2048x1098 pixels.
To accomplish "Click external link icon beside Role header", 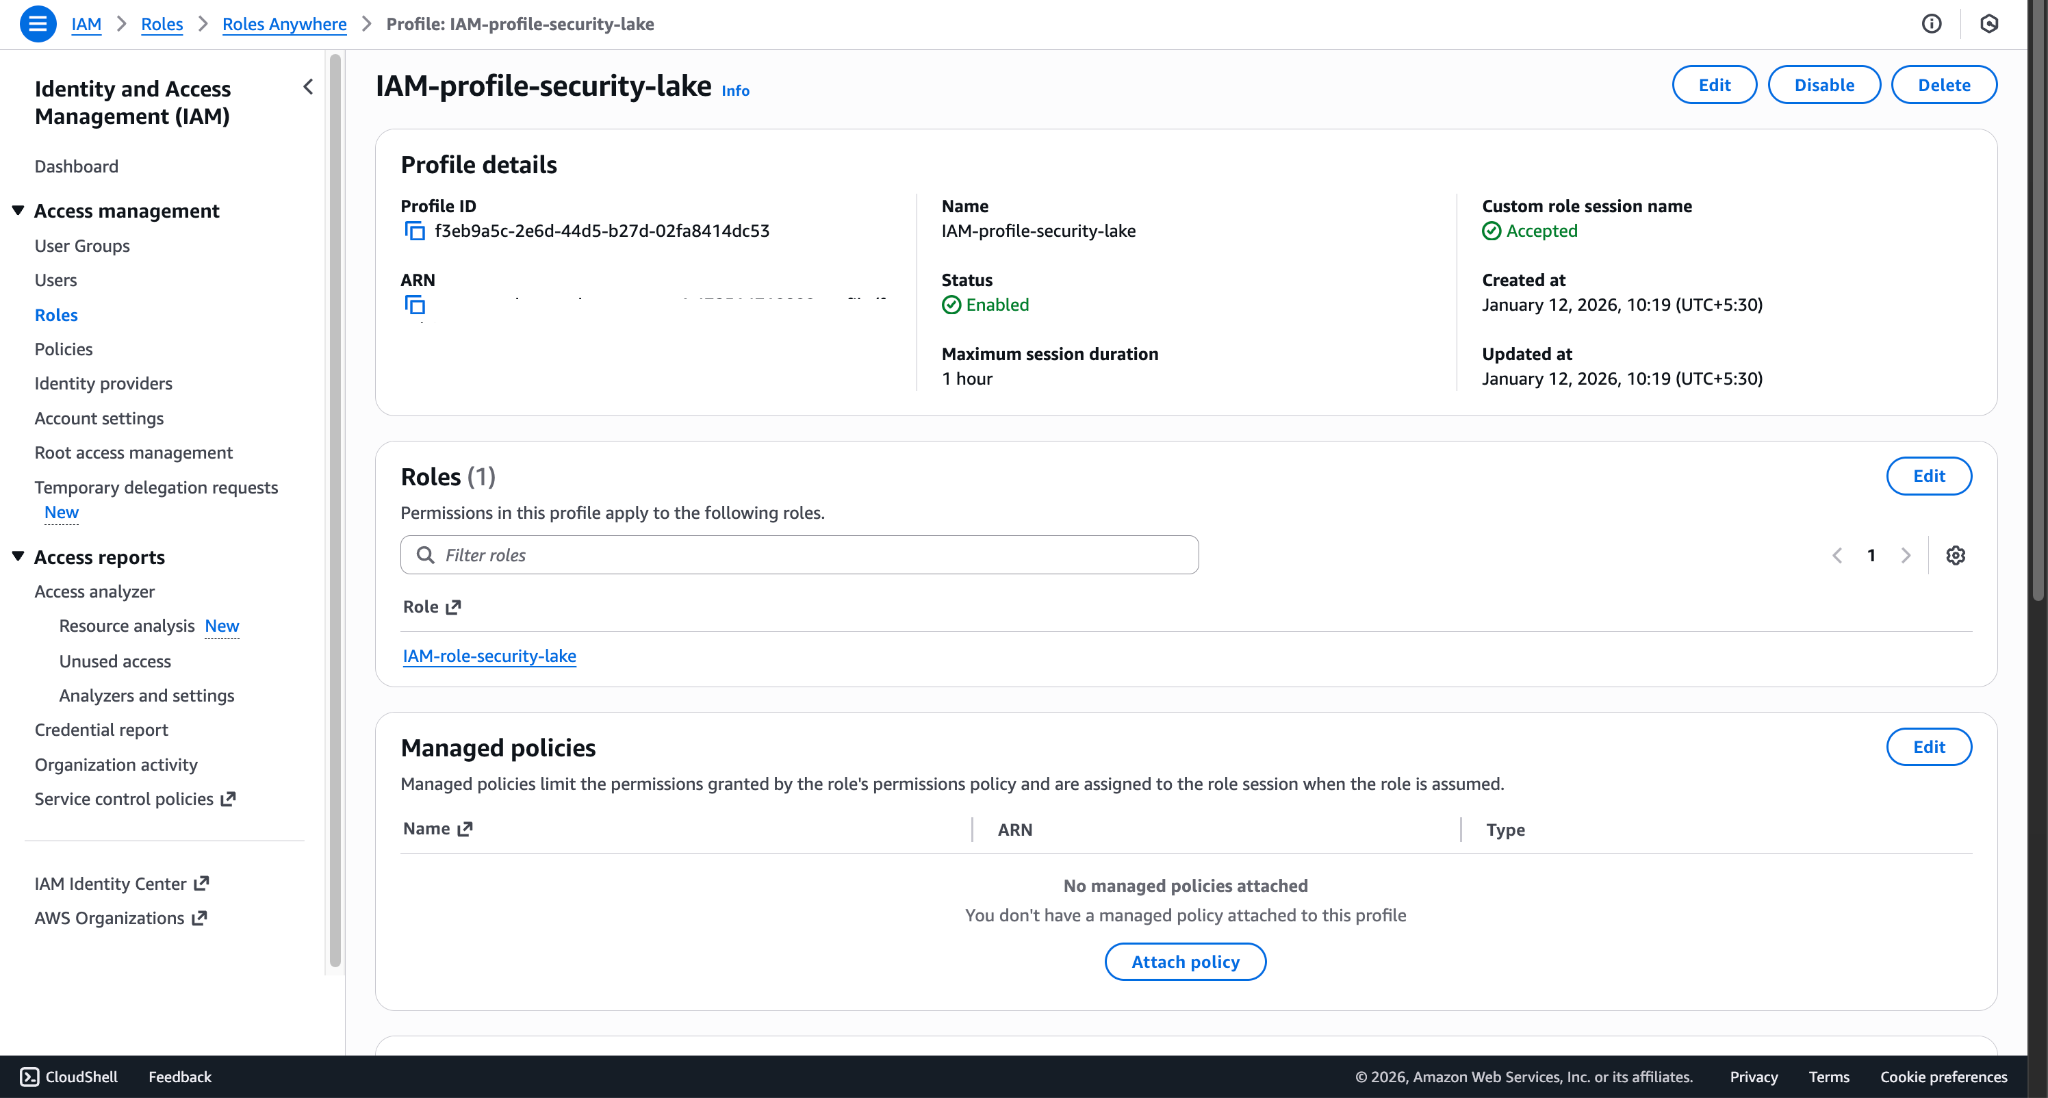I will coord(454,607).
